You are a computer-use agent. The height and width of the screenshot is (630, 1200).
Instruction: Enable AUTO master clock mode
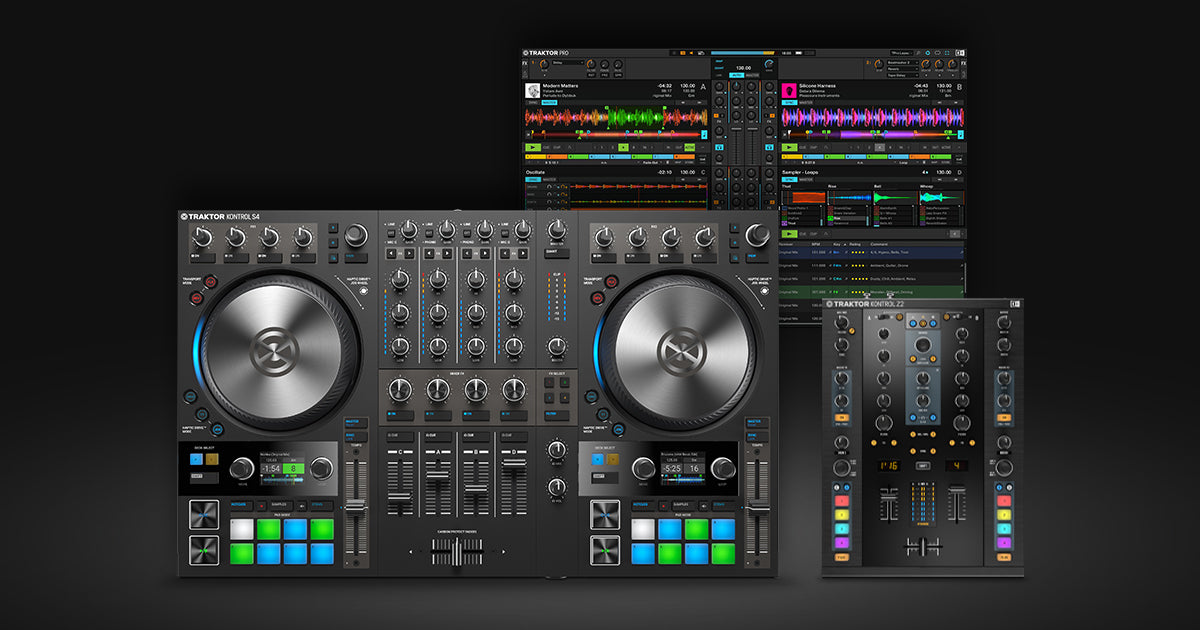(737, 75)
